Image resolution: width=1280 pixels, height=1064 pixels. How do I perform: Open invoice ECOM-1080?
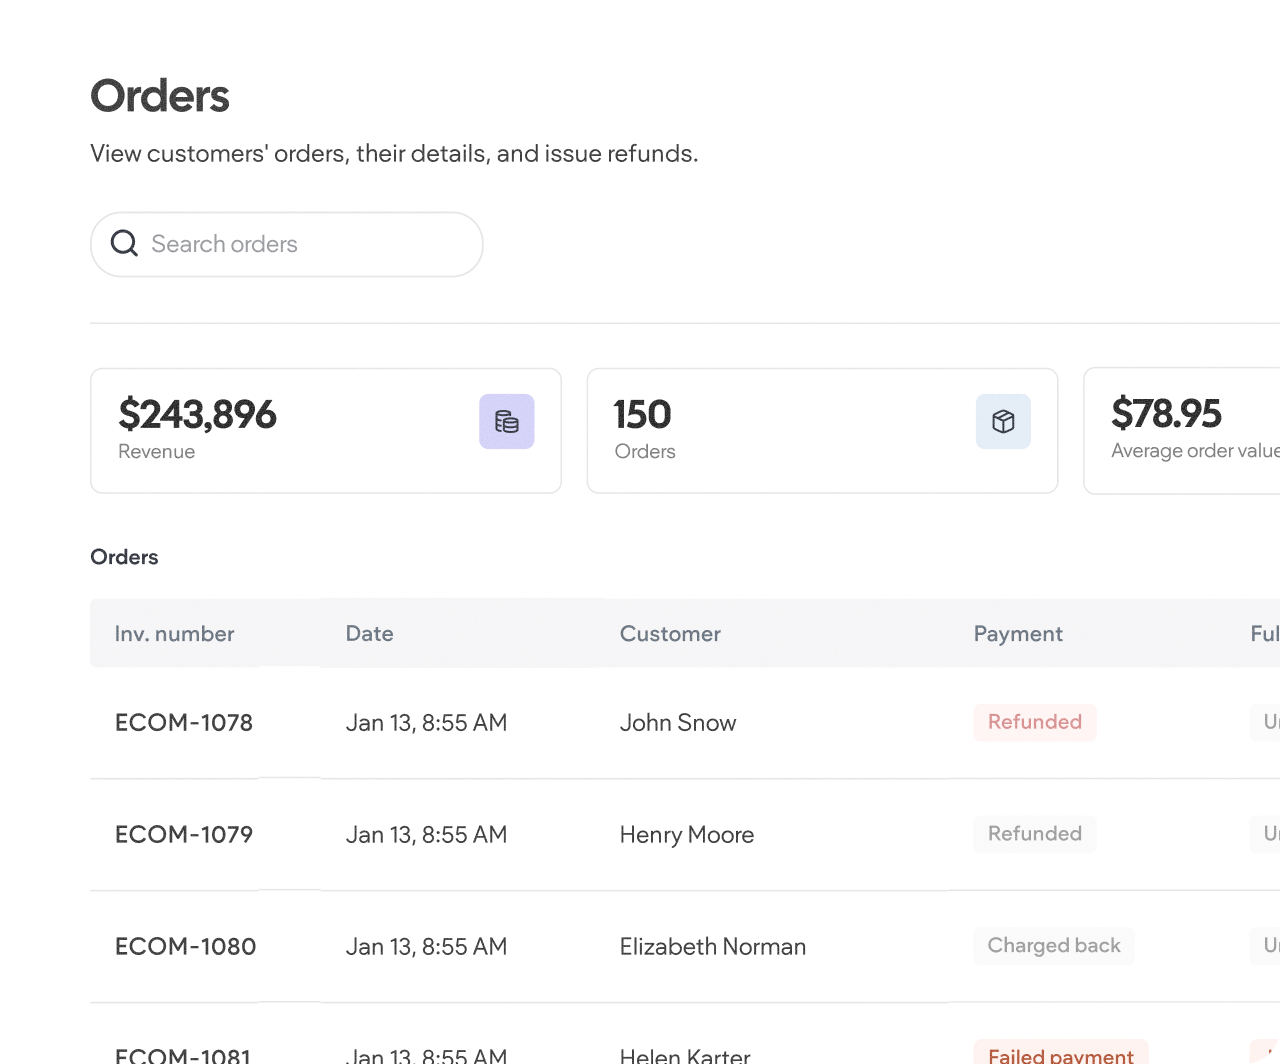coord(186,946)
